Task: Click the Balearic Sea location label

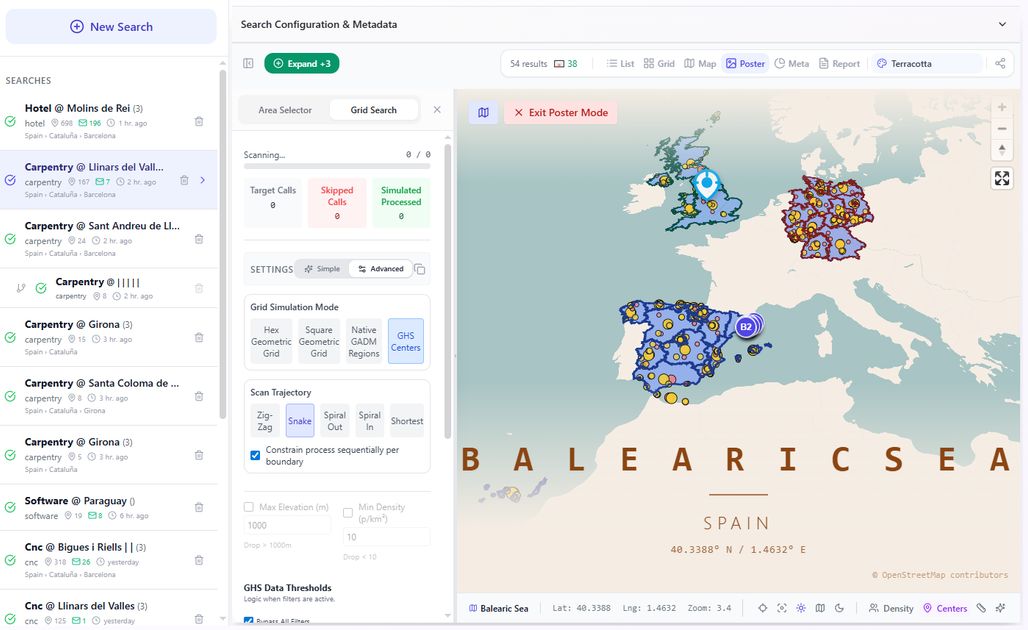Action: pyautogui.click(x=499, y=608)
